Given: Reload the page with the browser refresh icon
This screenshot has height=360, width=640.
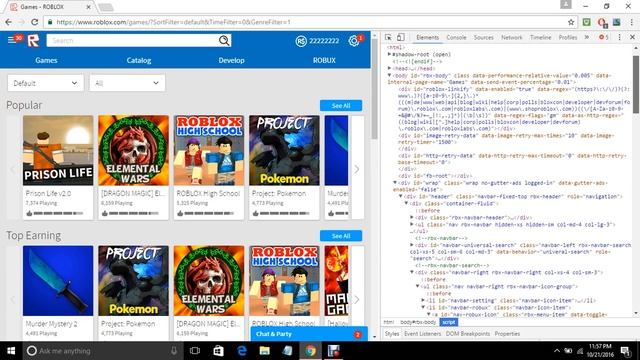Looking at the screenshot, I should 35,22.
